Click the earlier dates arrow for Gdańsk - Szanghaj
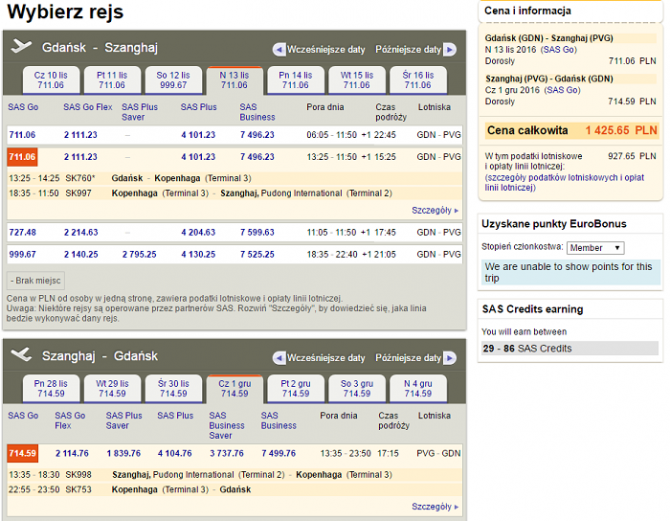Screen dimensions: 670x521 pos(279,50)
